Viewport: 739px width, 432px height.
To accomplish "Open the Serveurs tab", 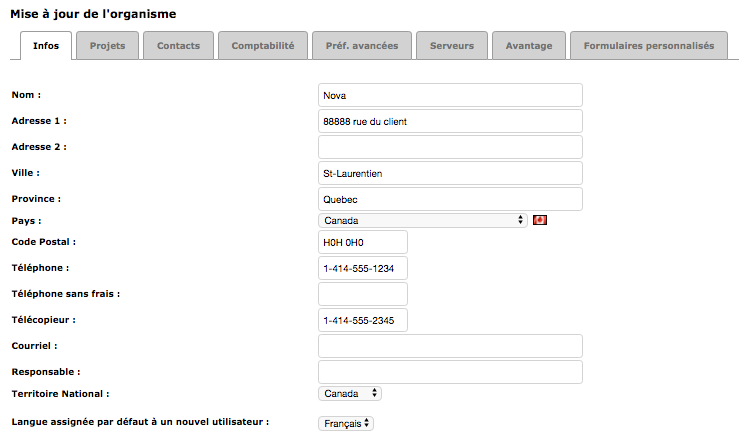I will (x=452, y=46).
